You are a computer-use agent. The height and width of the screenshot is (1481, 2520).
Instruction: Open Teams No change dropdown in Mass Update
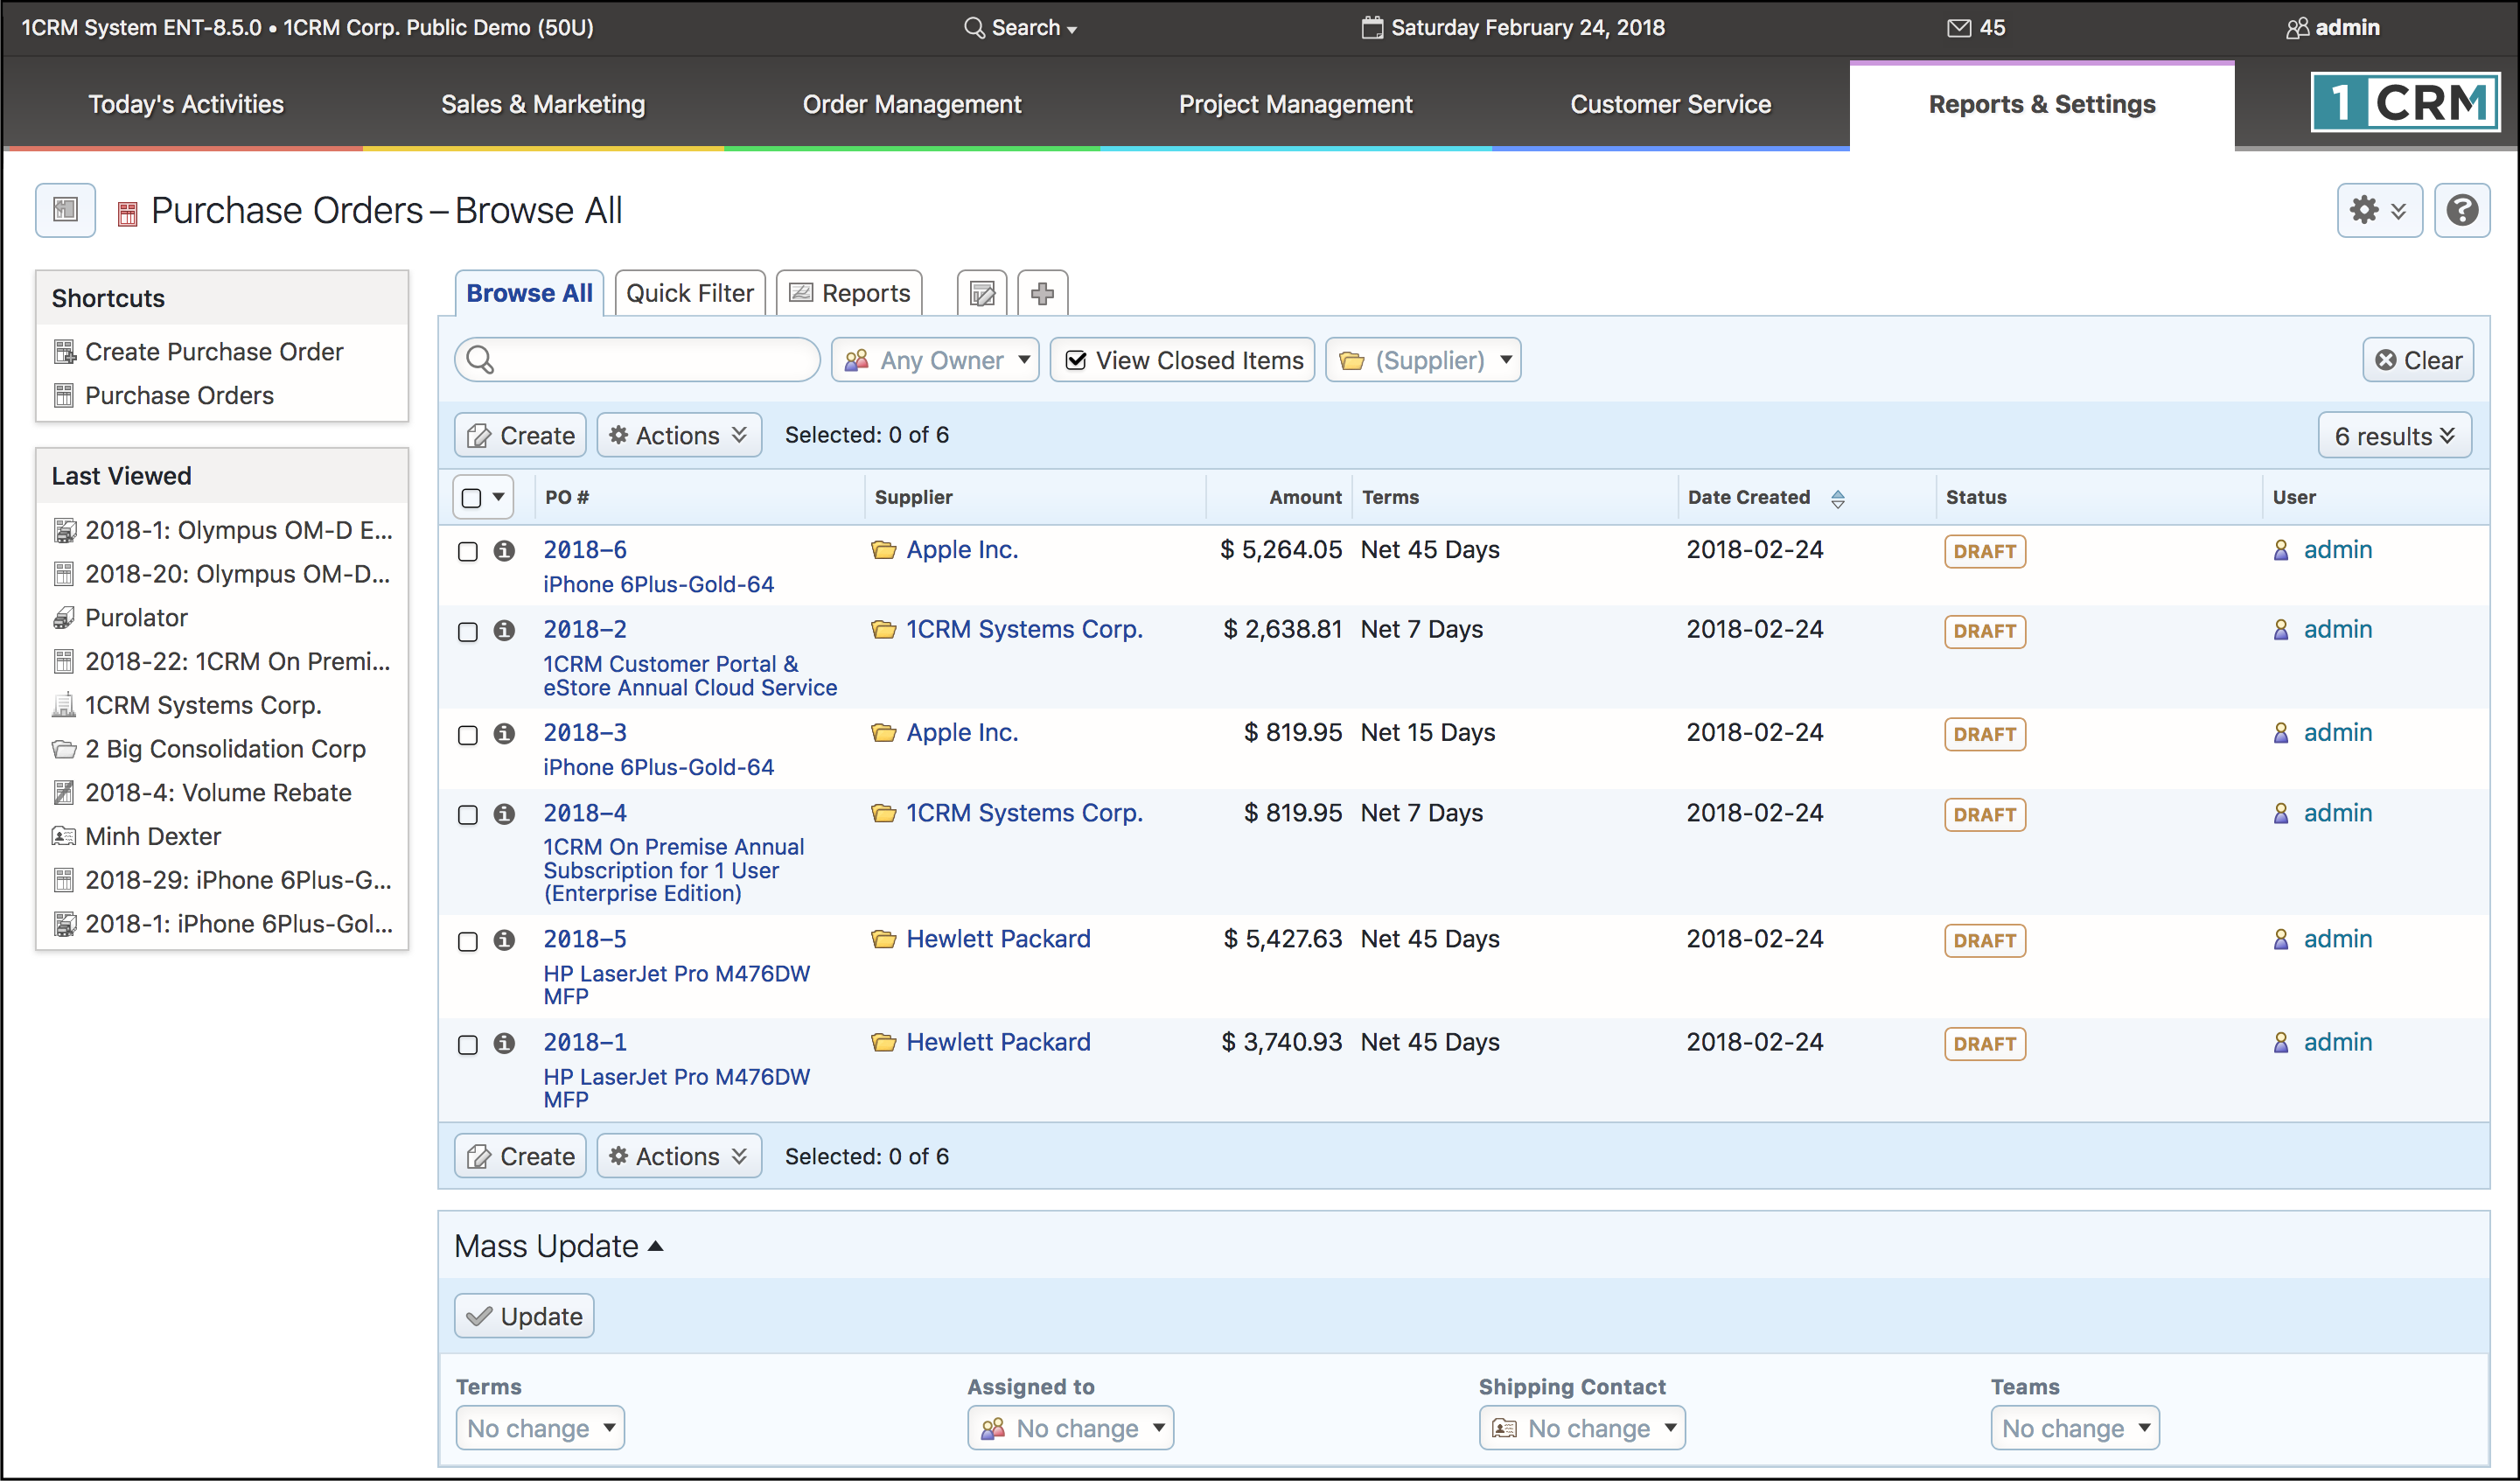(2074, 1428)
